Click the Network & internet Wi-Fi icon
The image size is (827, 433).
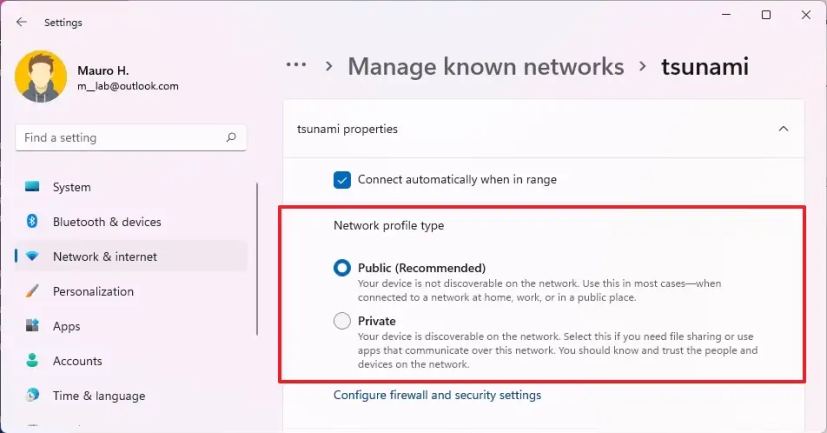tap(33, 257)
